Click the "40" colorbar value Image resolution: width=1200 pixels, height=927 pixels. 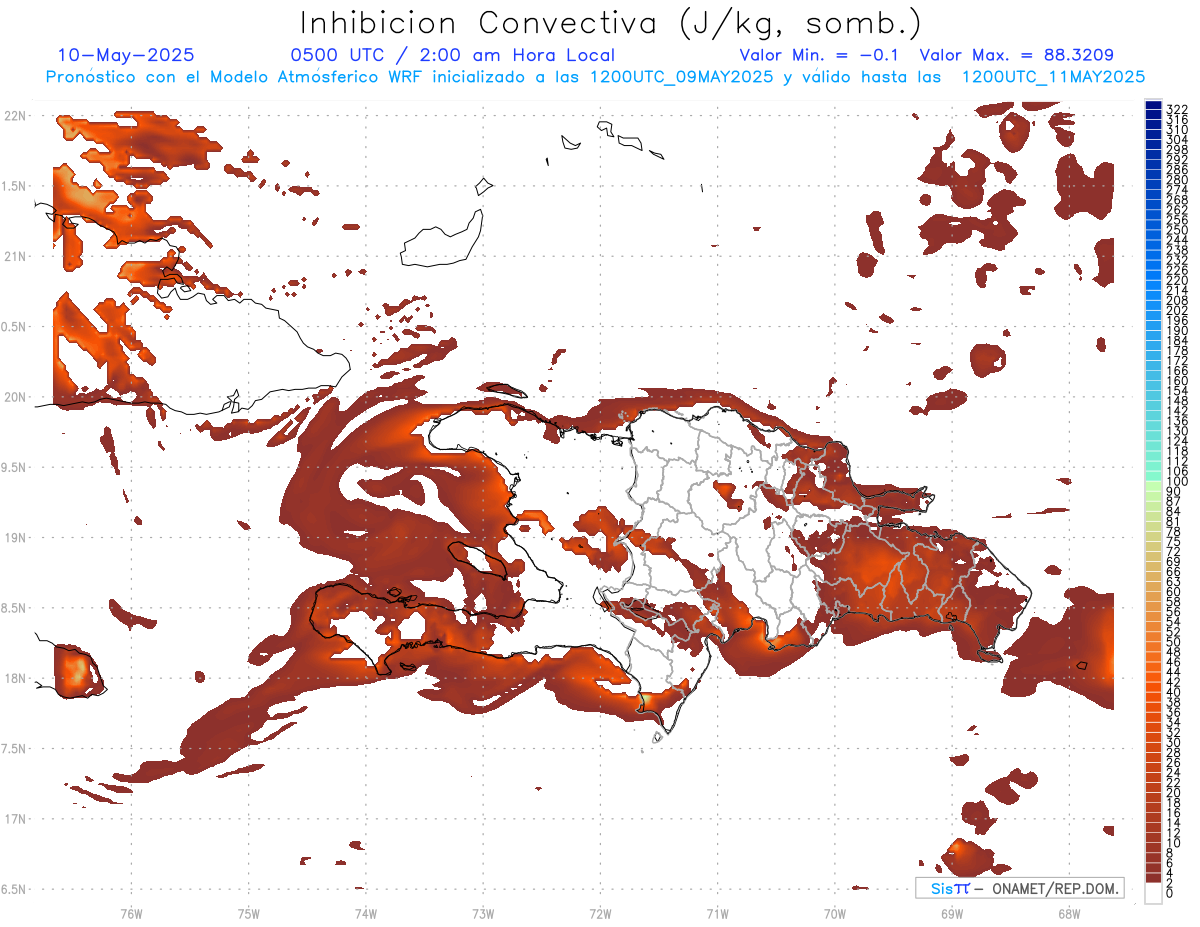point(1174,692)
